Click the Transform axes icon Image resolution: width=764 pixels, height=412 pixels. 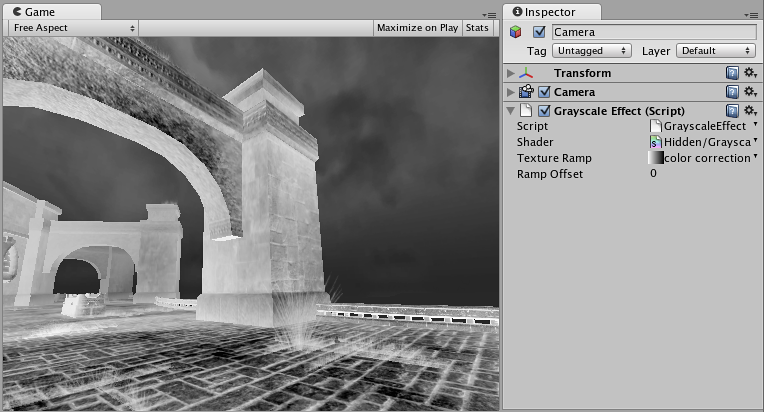coord(526,73)
